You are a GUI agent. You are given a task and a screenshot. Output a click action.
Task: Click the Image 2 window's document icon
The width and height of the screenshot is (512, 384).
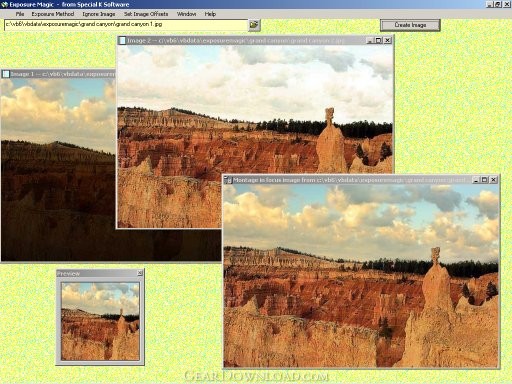[122, 40]
